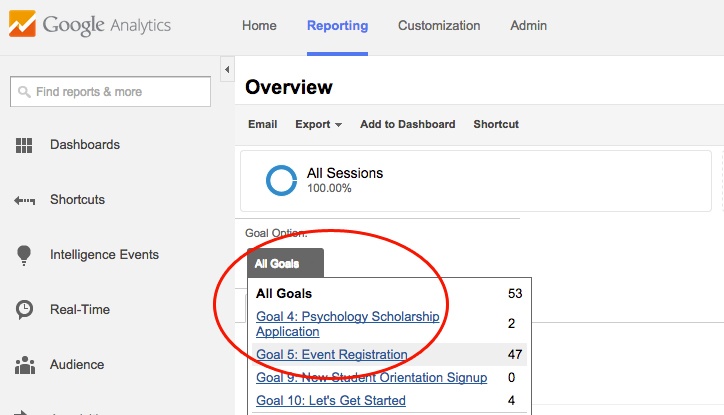Open the Export dropdown menu

coord(318,125)
